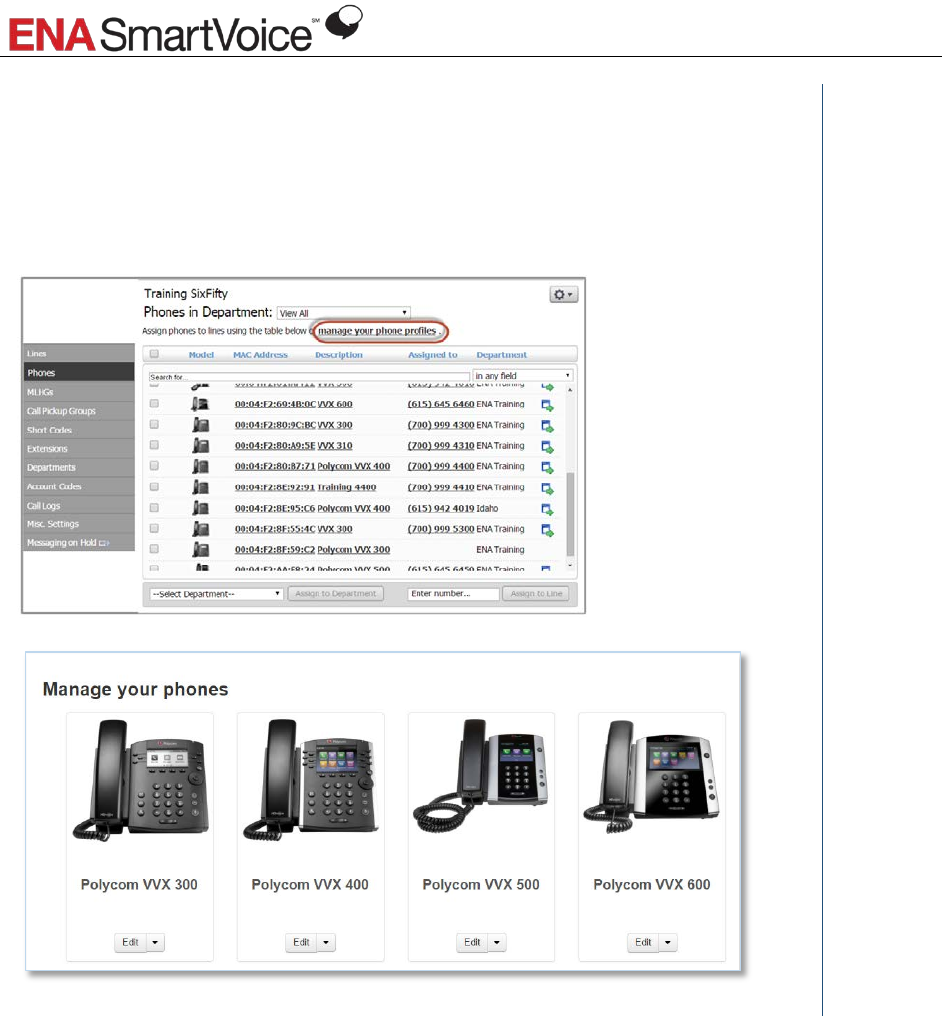
Task: Open the Phones in Department View All dropdown
Action: [x=343, y=313]
